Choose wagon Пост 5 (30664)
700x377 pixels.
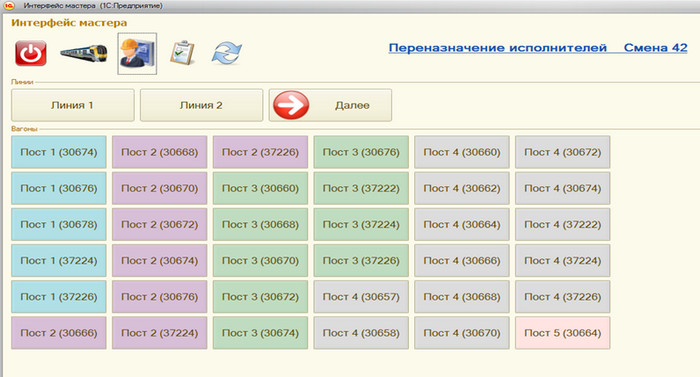563,333
